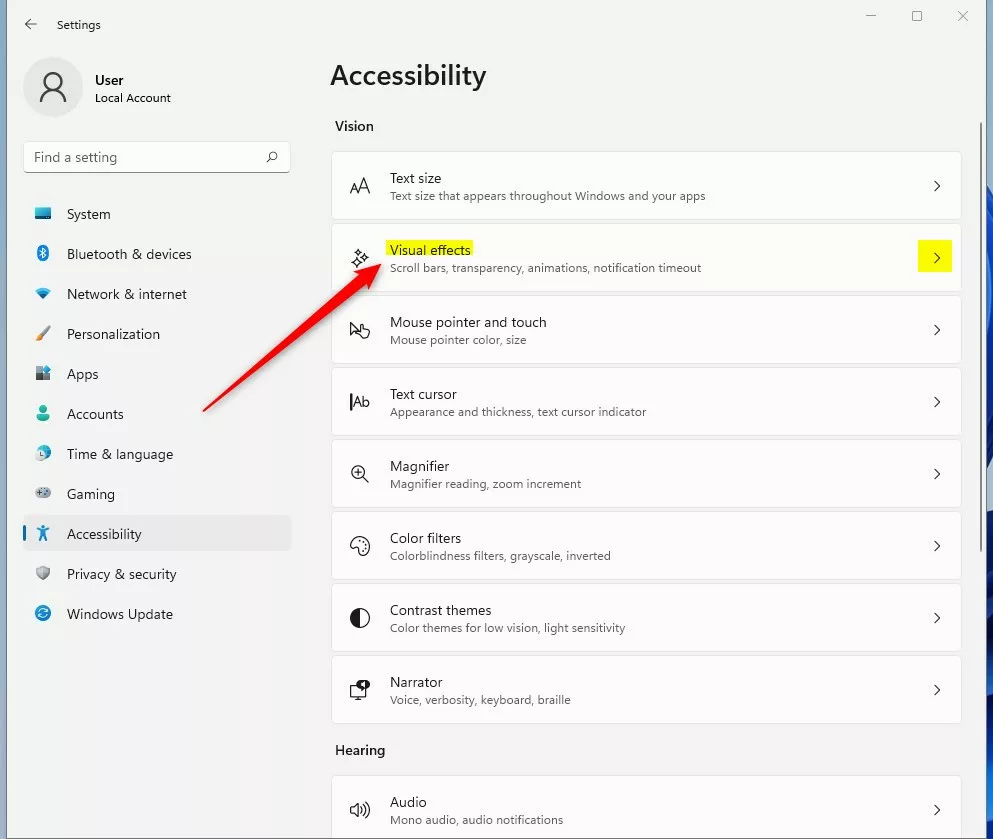Click the Find a setting search box

tap(157, 157)
